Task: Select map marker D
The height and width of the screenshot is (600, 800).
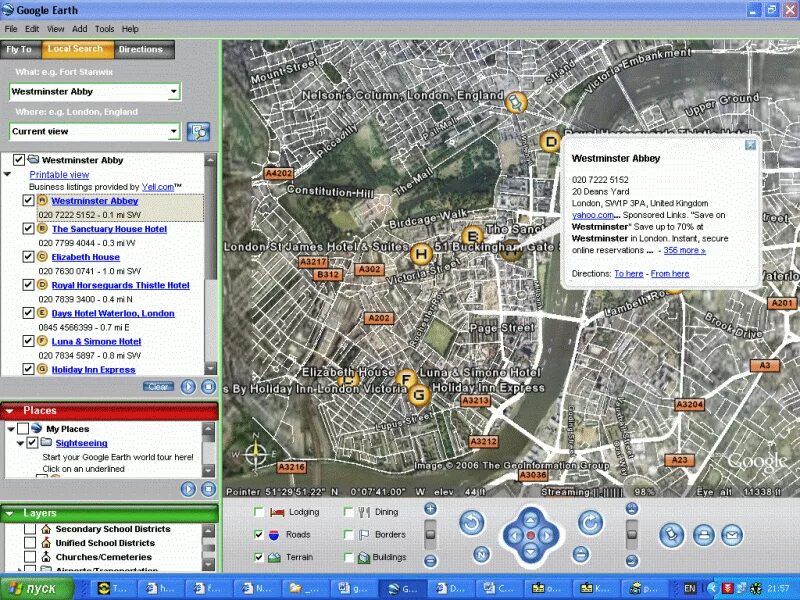Action: click(550, 141)
